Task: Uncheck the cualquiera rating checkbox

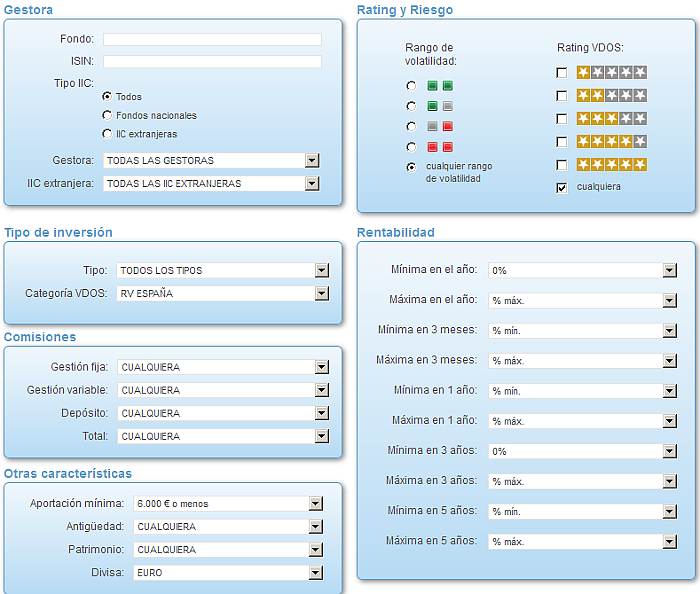Action: [562, 187]
